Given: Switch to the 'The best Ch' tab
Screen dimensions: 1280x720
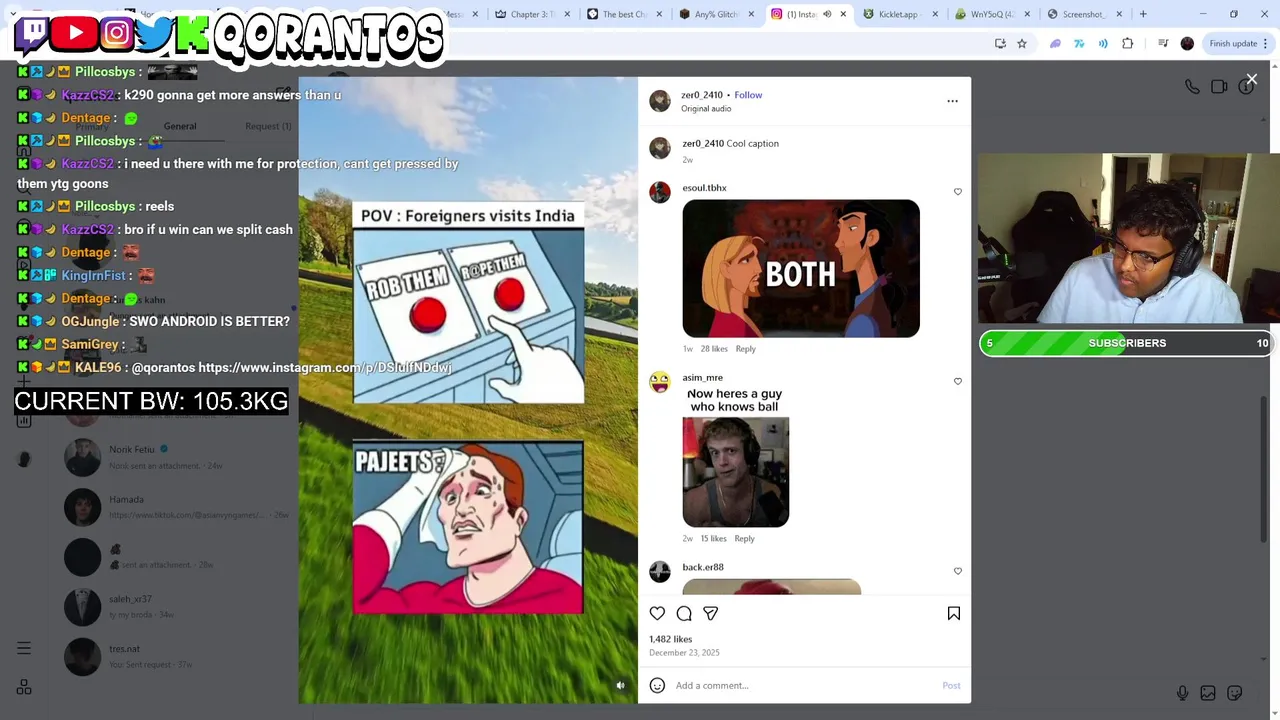Looking at the screenshot, I should click(625, 14).
